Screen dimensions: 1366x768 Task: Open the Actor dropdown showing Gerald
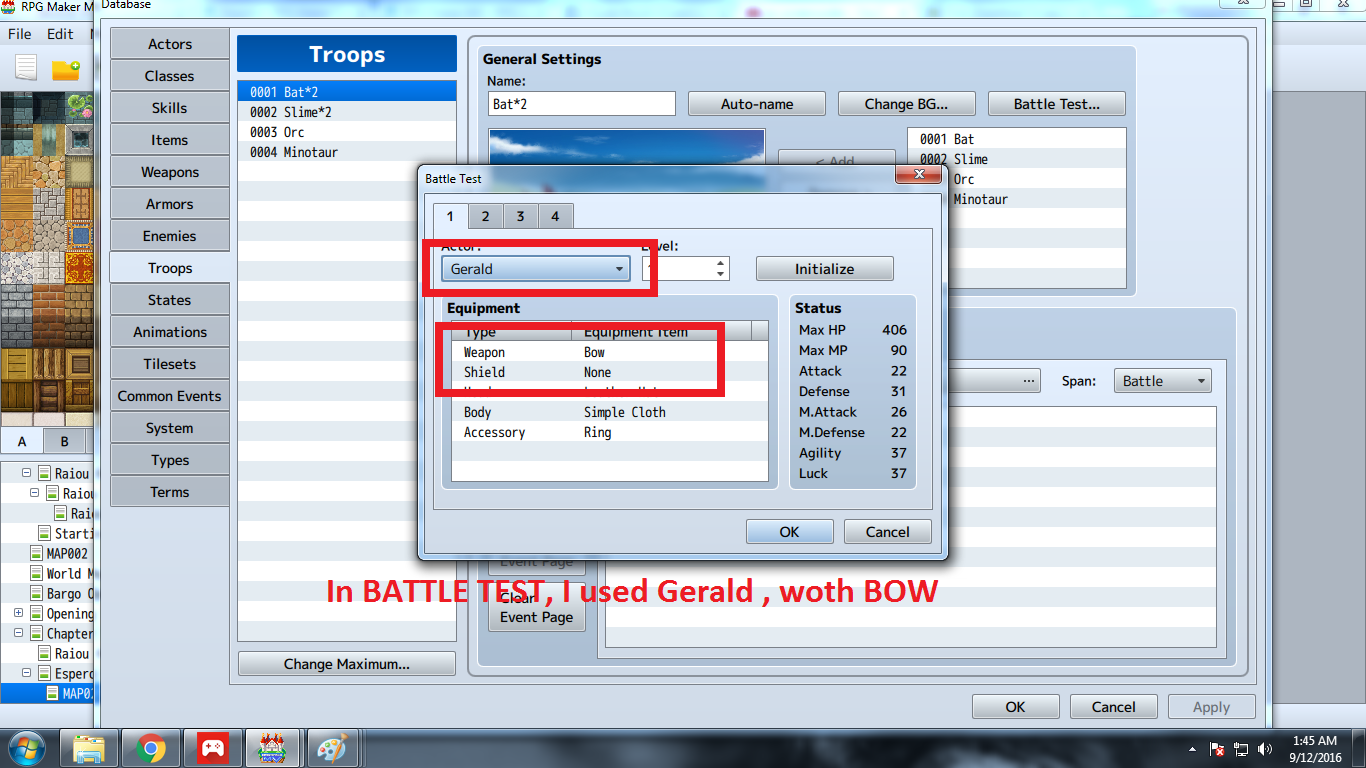pyautogui.click(x=536, y=269)
